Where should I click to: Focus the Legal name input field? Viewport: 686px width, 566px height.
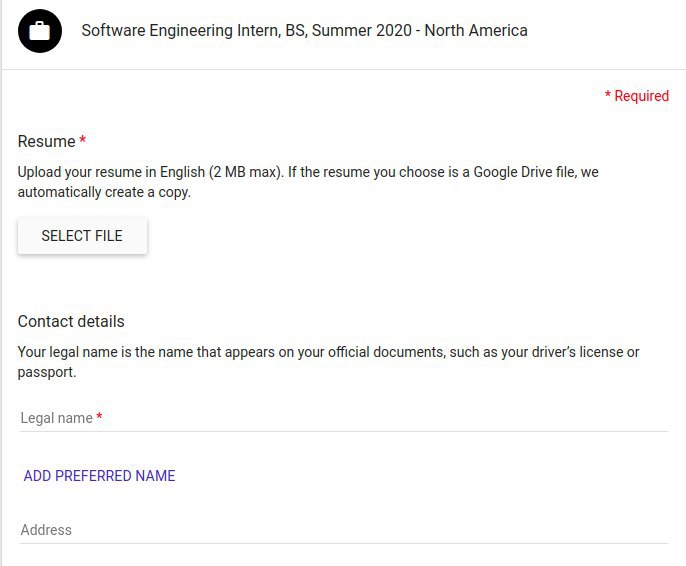point(343,418)
